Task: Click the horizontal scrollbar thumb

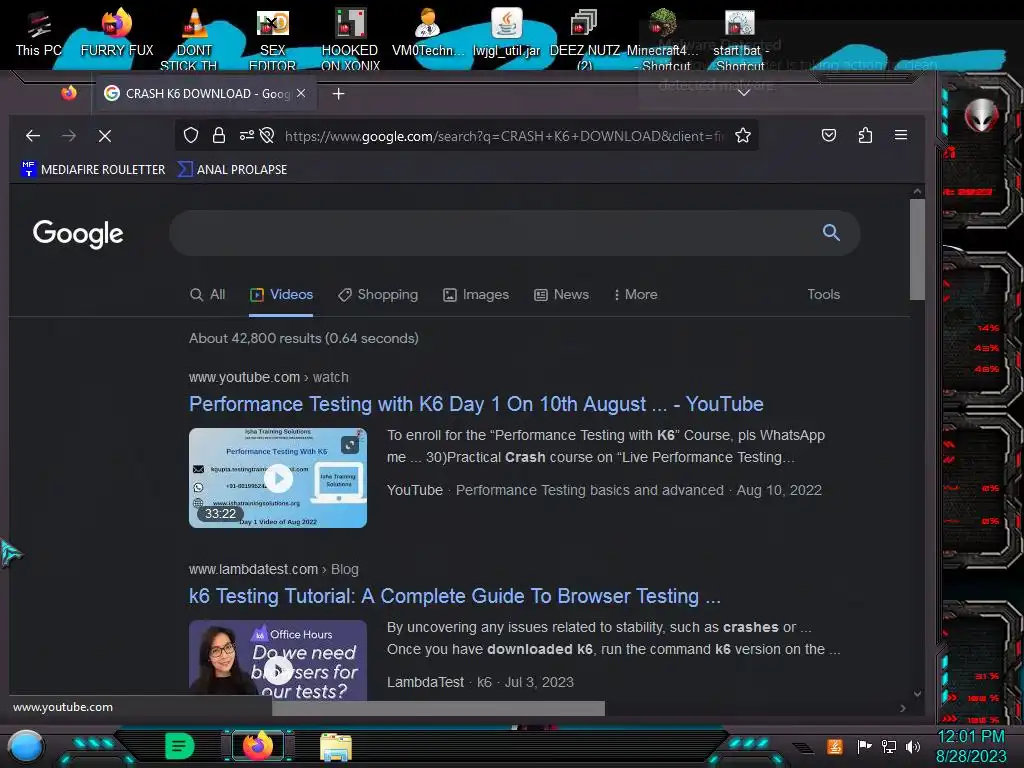Action: point(438,709)
